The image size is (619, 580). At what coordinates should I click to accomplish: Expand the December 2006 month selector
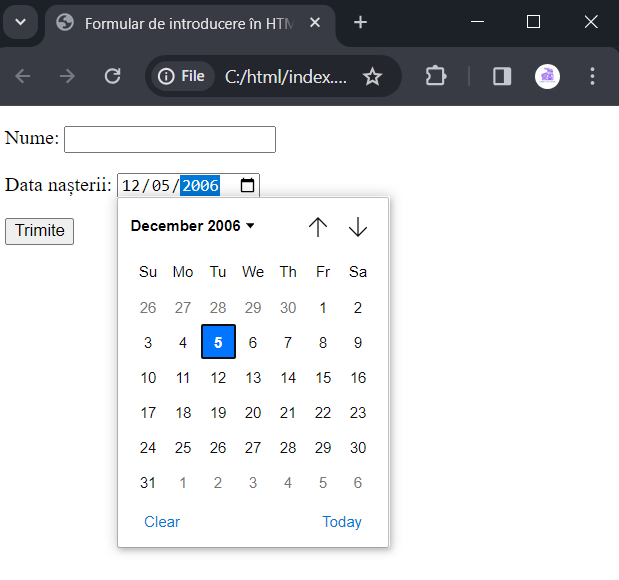click(x=193, y=226)
